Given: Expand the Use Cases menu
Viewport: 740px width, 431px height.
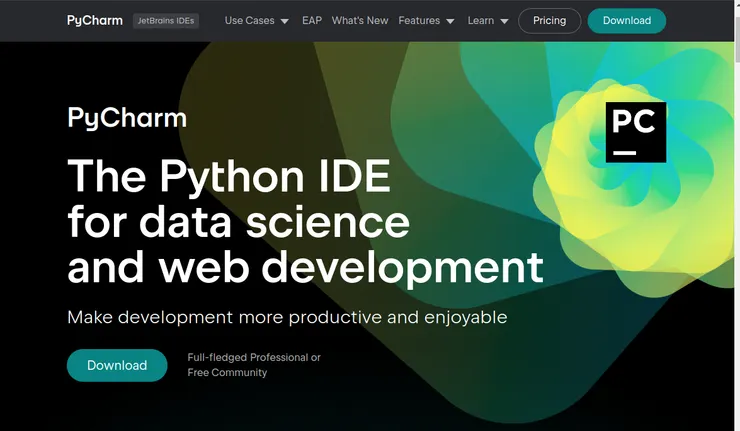Looking at the screenshot, I should click(x=256, y=21).
